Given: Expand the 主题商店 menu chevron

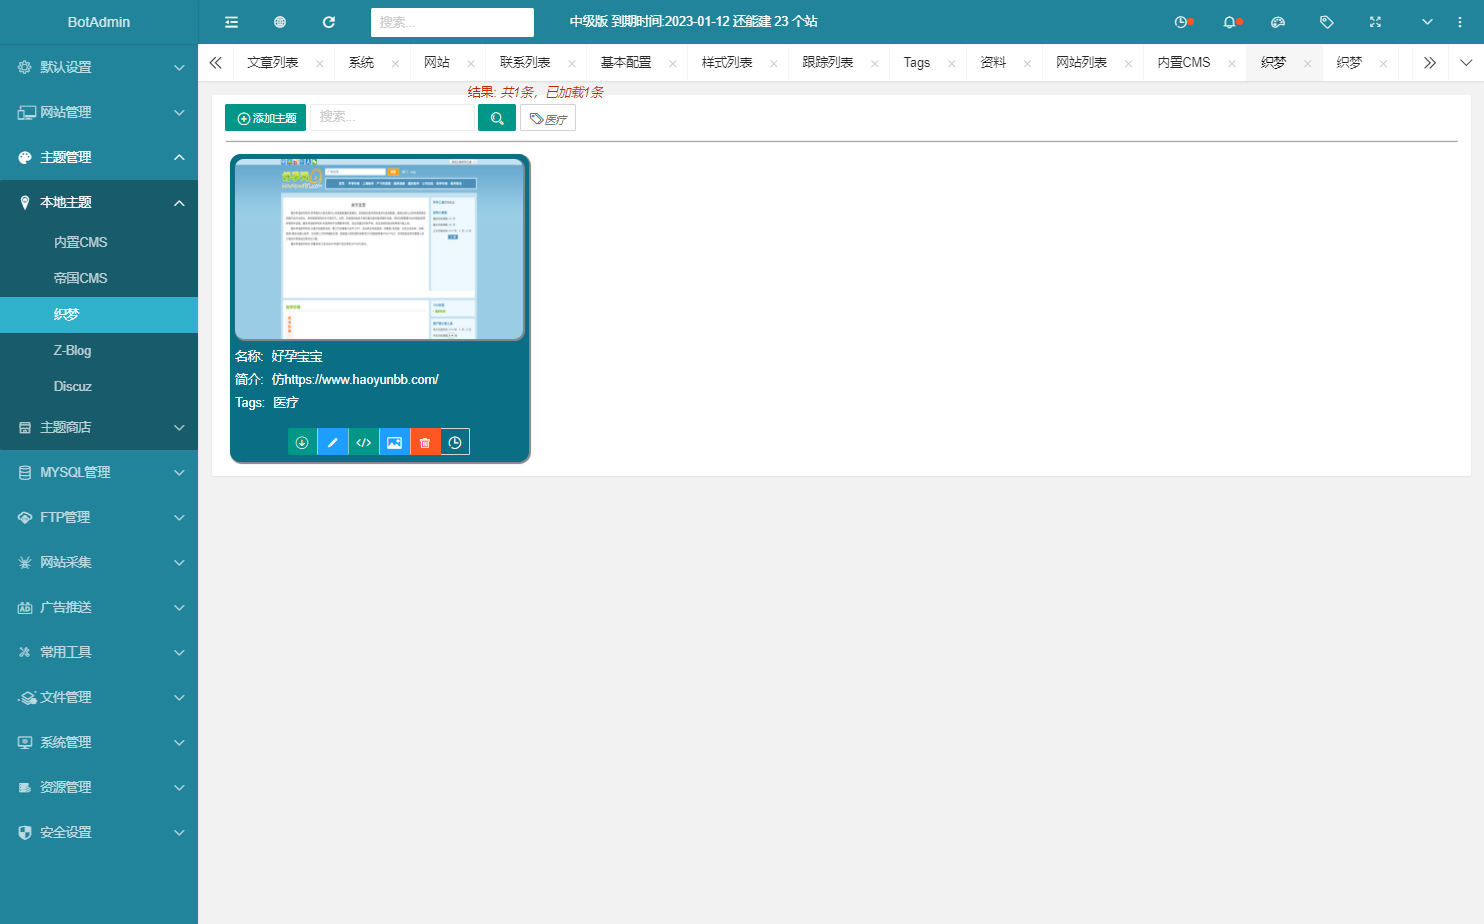Looking at the screenshot, I should click(x=179, y=427).
